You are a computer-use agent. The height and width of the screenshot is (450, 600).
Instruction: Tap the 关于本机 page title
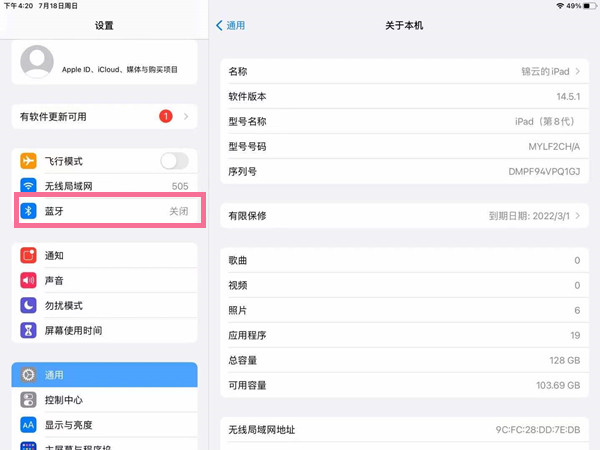click(404, 26)
